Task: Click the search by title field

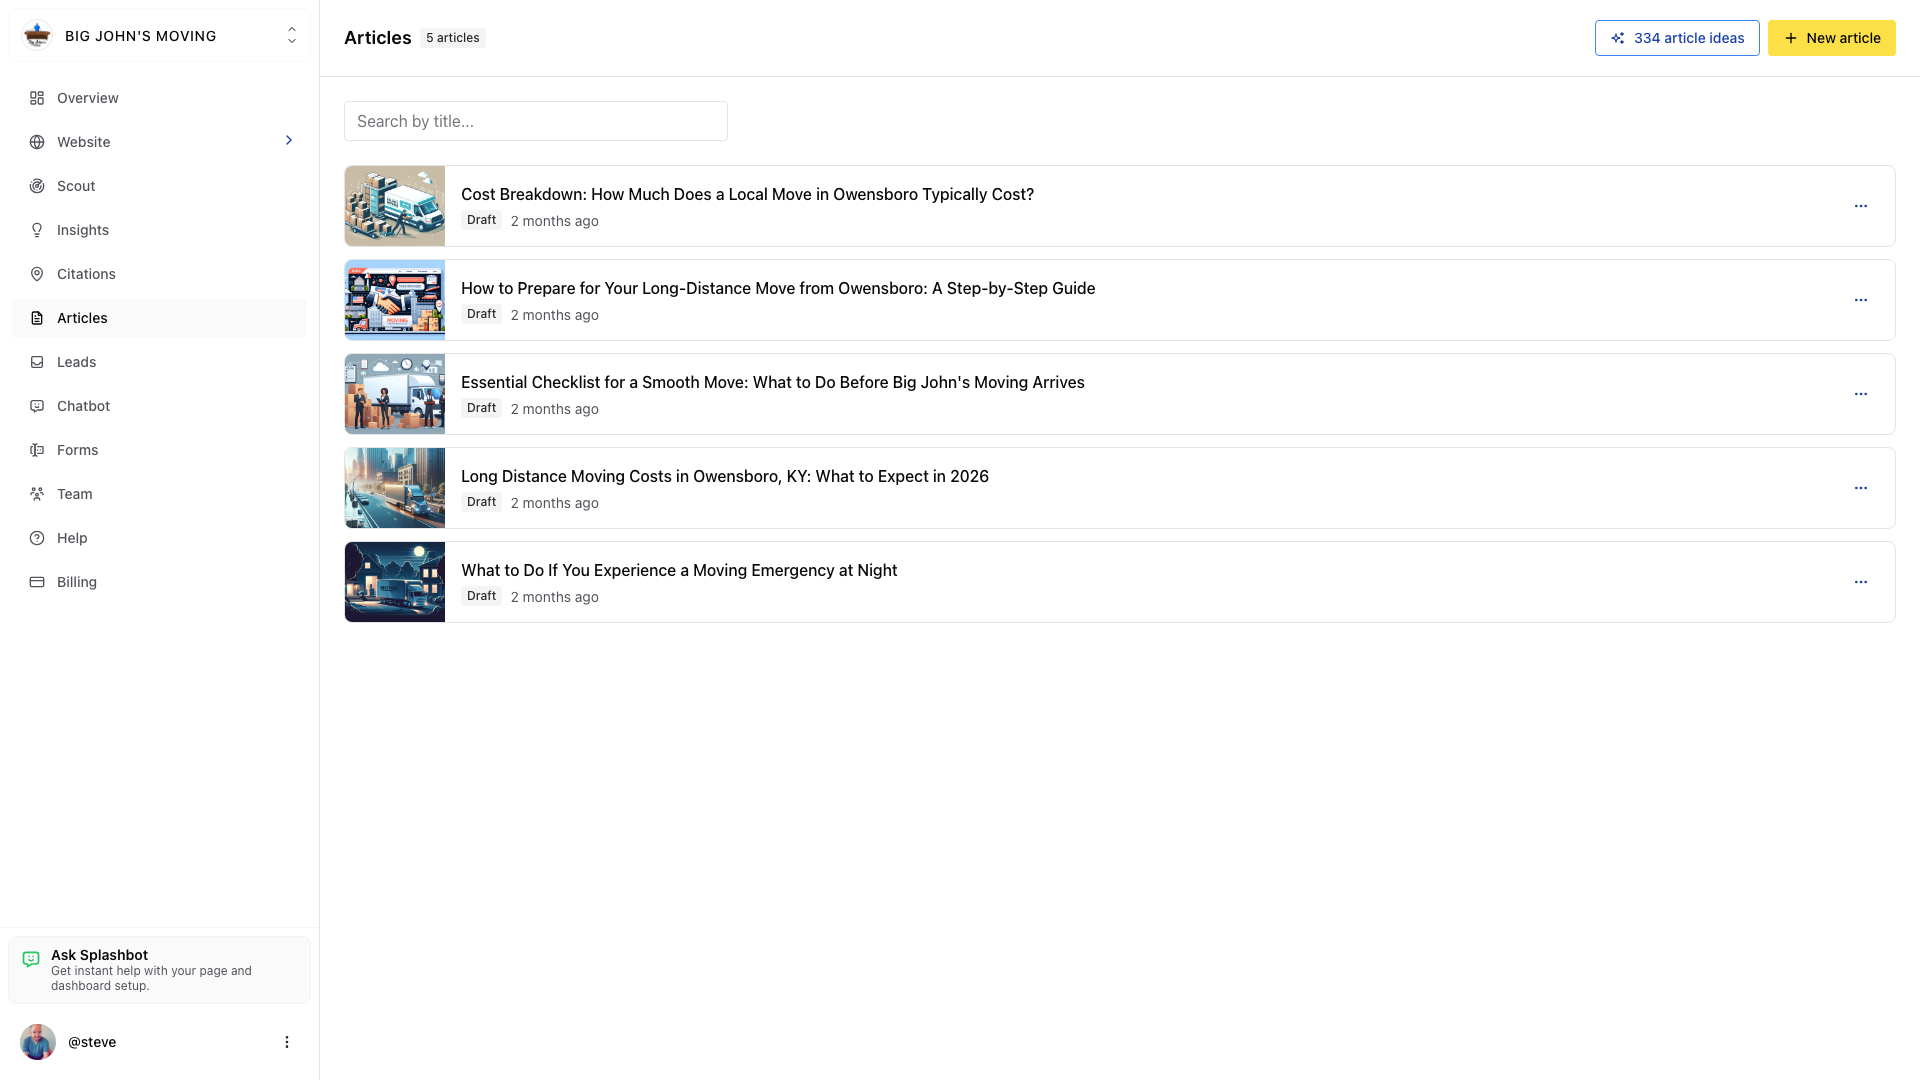Action: tap(535, 121)
